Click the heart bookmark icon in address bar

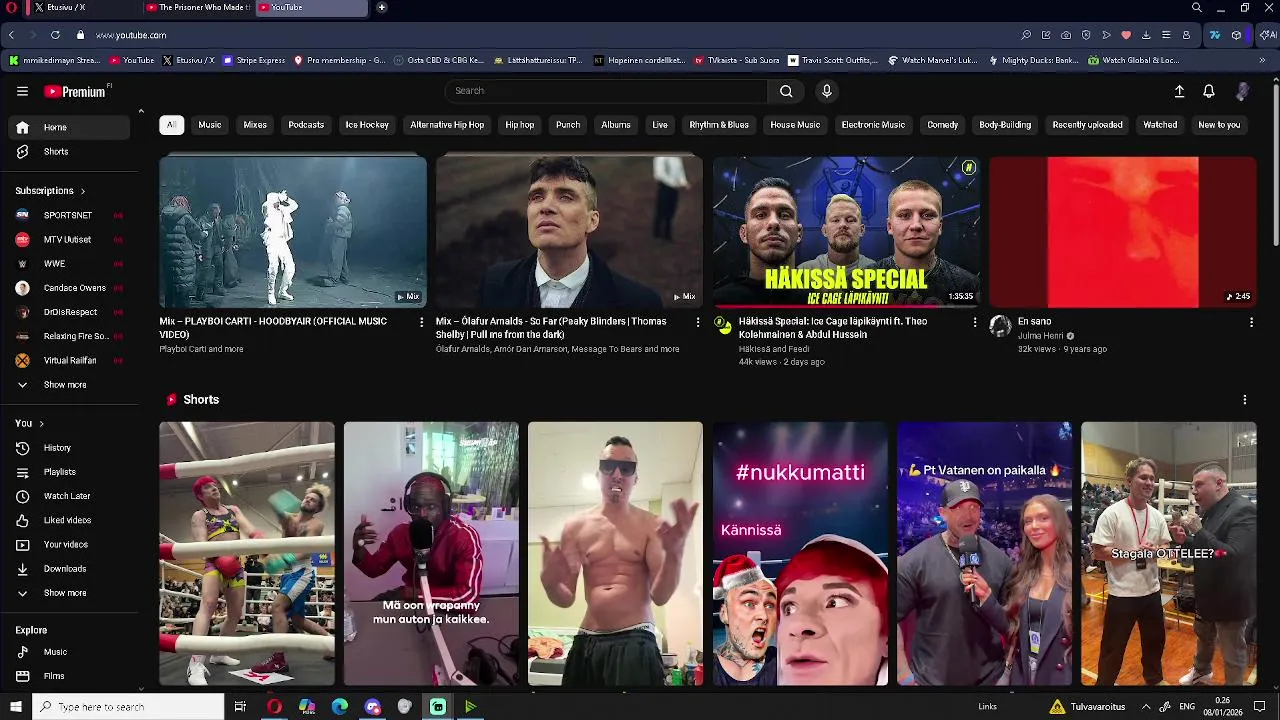click(1126, 35)
